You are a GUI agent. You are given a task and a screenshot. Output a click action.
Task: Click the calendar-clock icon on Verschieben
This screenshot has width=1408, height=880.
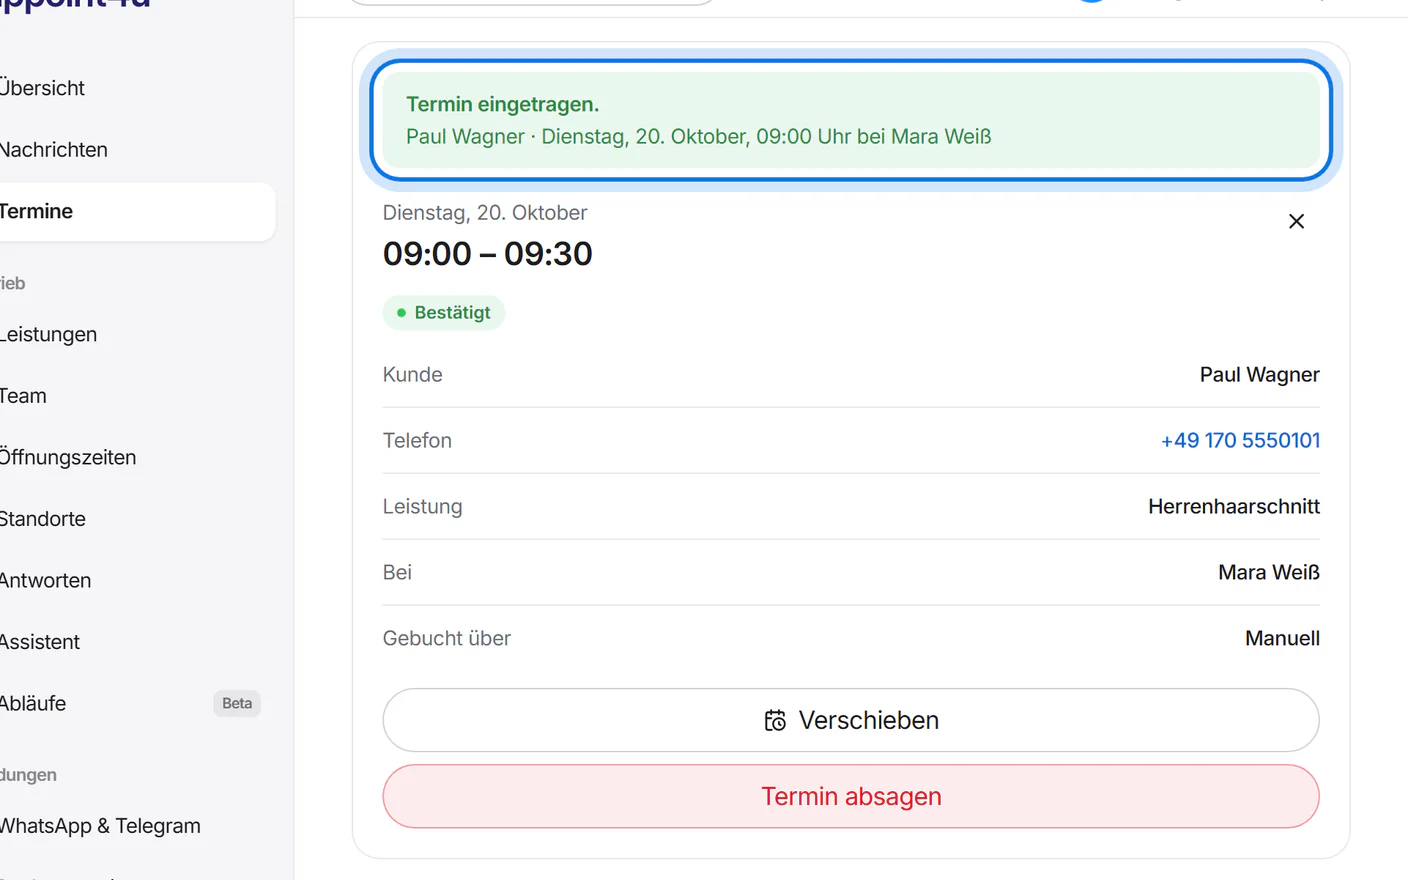[775, 721]
